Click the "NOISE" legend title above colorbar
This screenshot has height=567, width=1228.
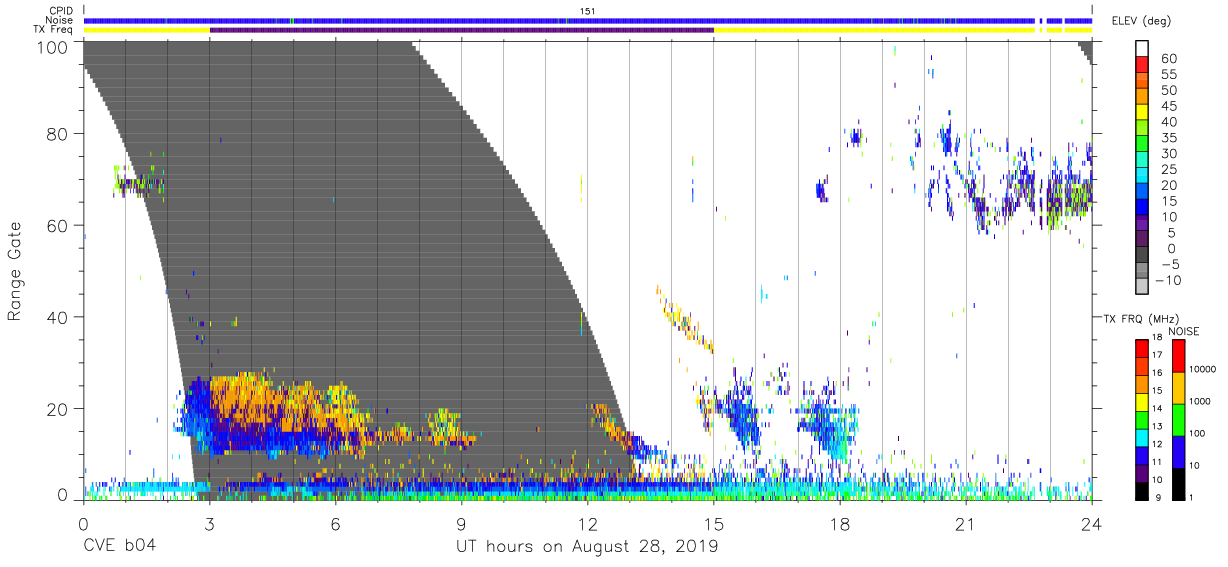pos(1184,331)
